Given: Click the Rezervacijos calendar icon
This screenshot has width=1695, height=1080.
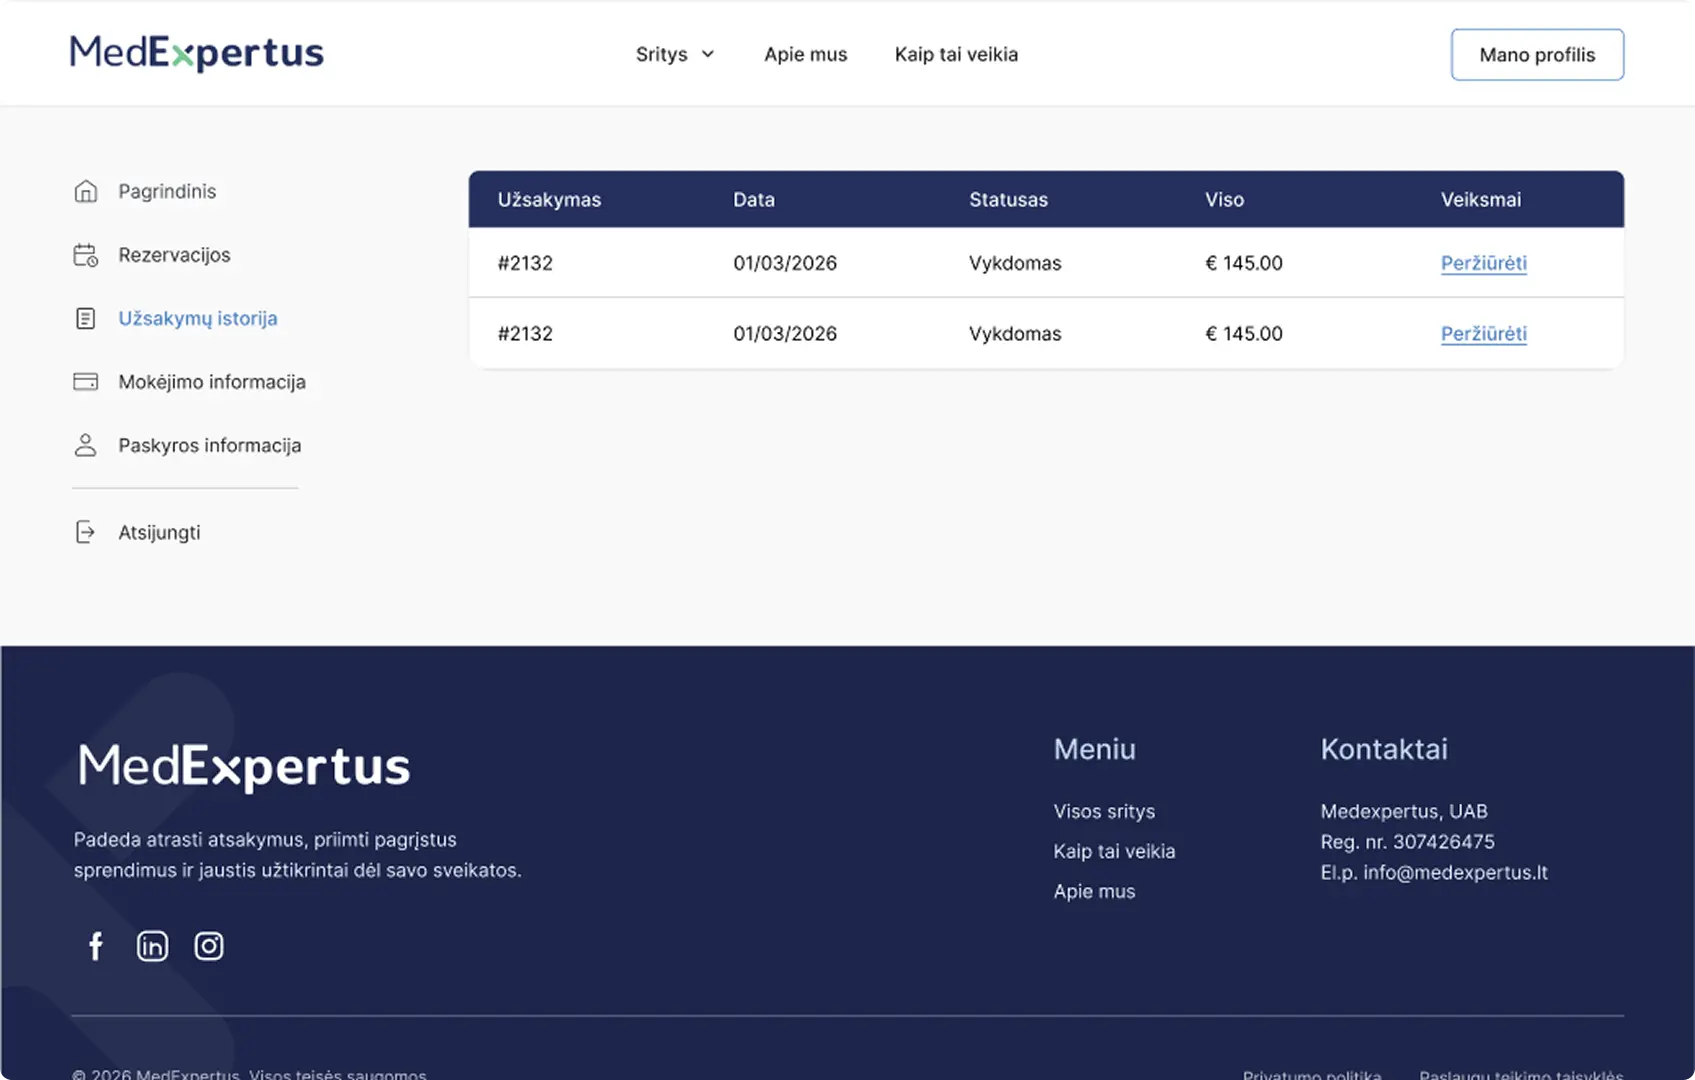Looking at the screenshot, I should point(86,255).
